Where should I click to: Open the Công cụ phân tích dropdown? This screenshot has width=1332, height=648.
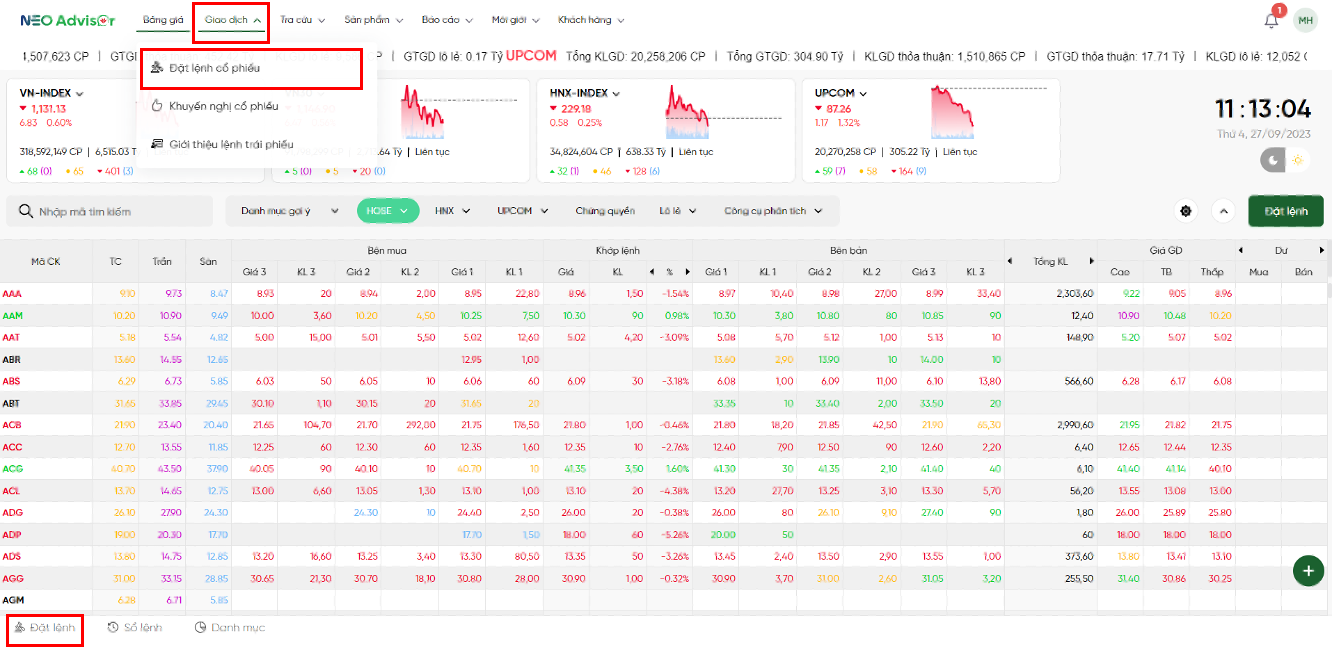click(773, 211)
